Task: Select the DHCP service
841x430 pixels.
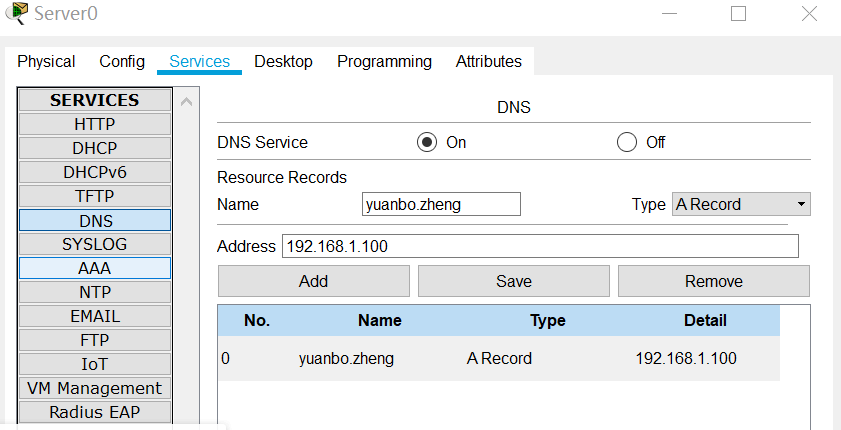Action: [x=95, y=148]
